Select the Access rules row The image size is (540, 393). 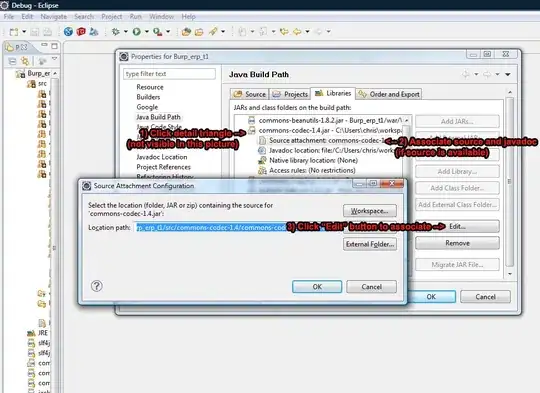tap(307, 170)
